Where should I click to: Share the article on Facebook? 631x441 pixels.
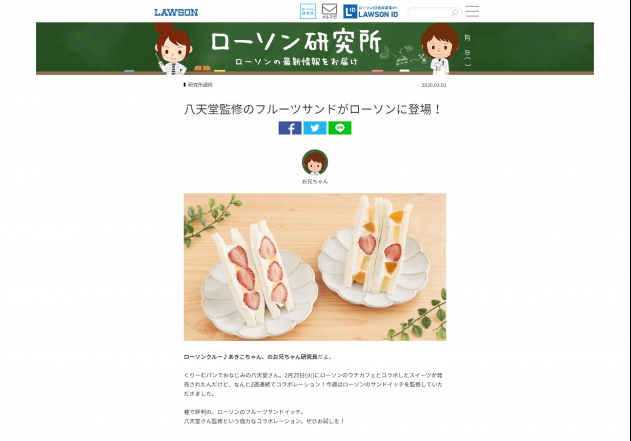coord(290,128)
